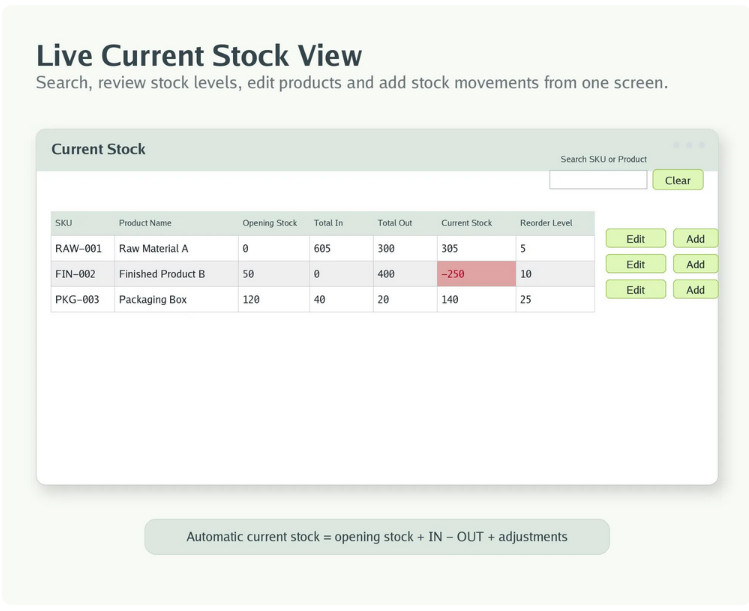Click the FIN-002 SKU cell
This screenshot has height=611, width=749.
83,274
